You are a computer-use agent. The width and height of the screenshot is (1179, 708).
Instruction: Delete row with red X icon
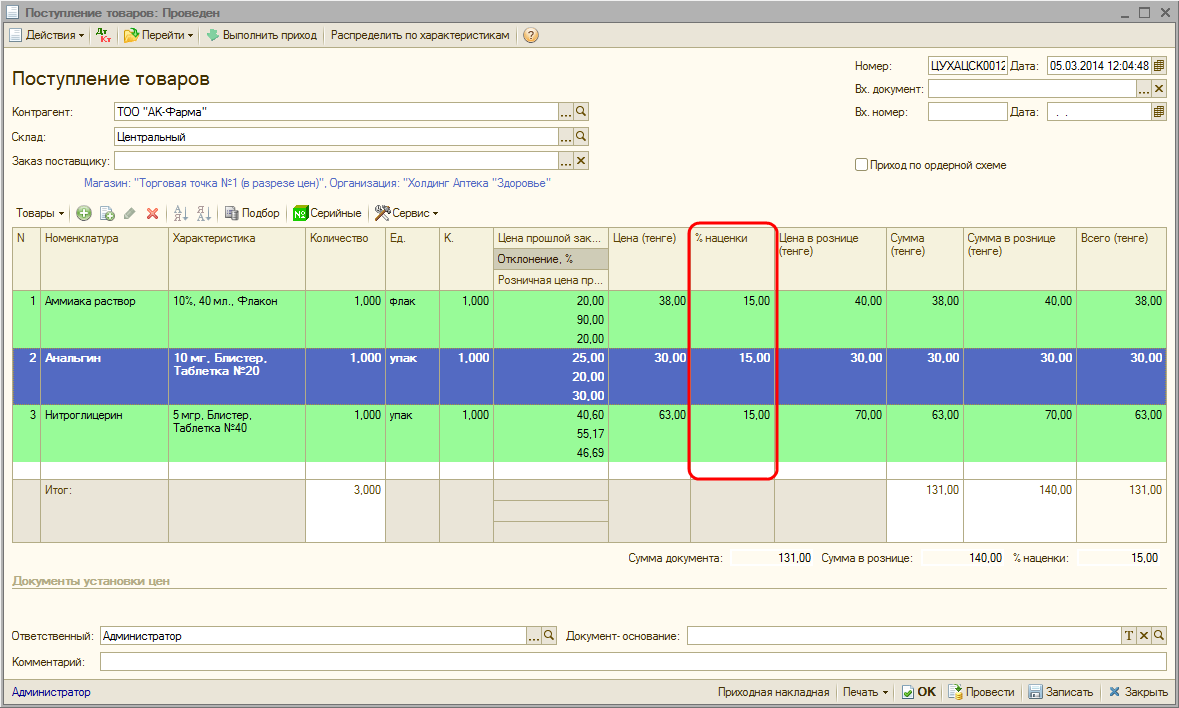click(x=153, y=213)
